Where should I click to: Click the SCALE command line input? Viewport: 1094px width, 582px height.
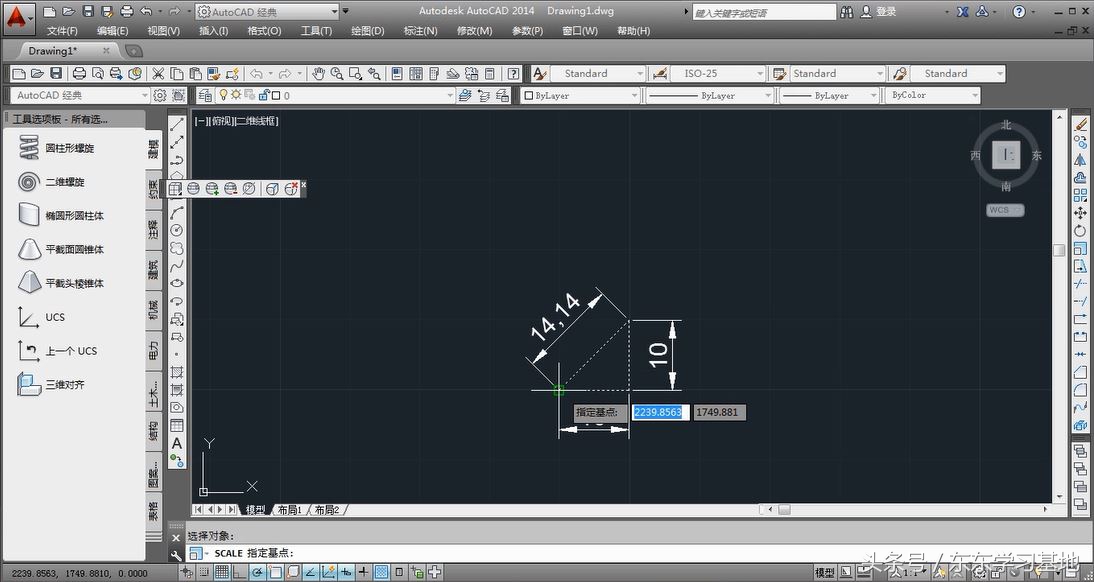tap(600, 553)
